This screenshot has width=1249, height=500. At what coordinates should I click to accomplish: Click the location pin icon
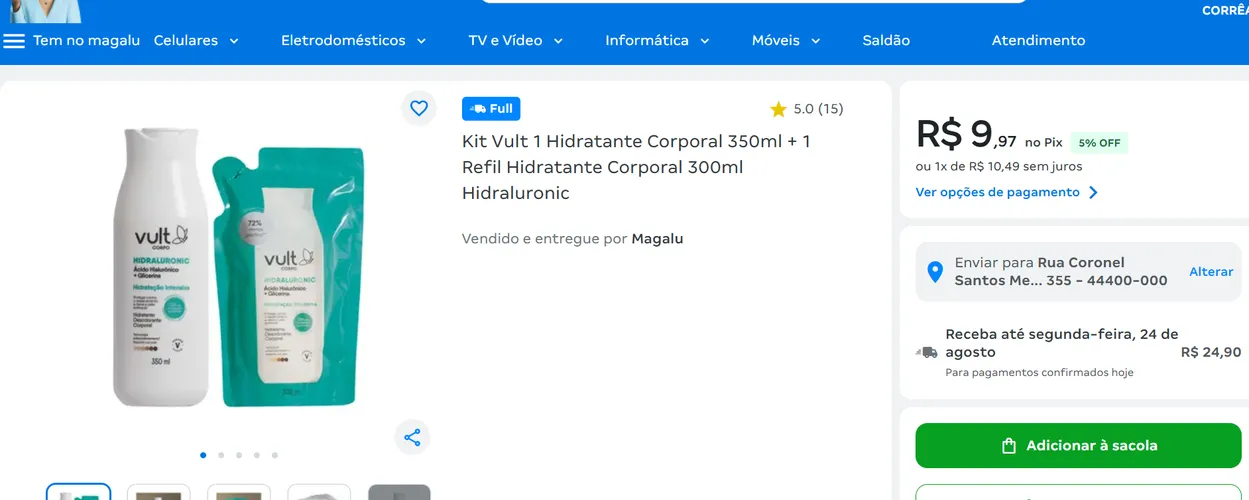[935, 272]
